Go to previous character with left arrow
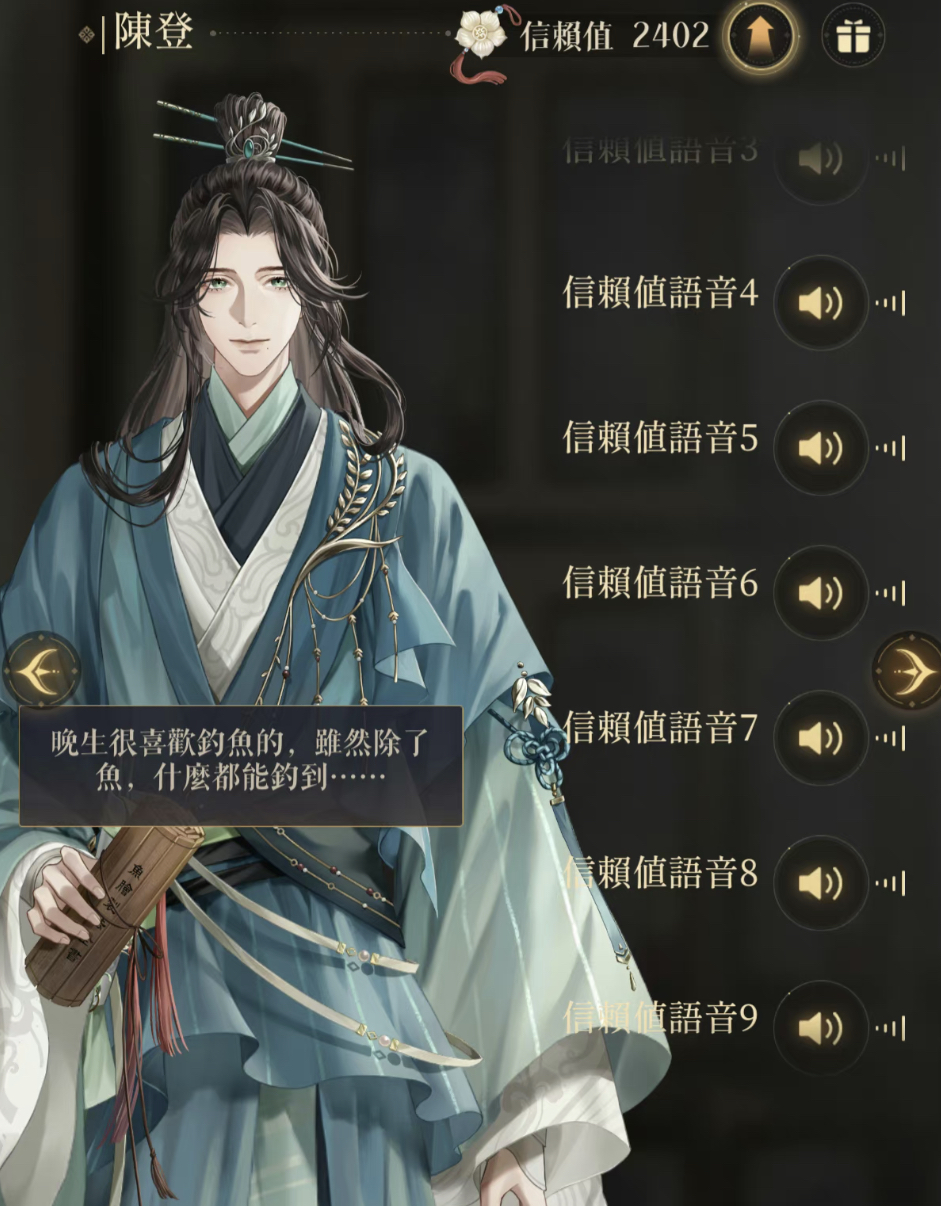 coord(41,670)
